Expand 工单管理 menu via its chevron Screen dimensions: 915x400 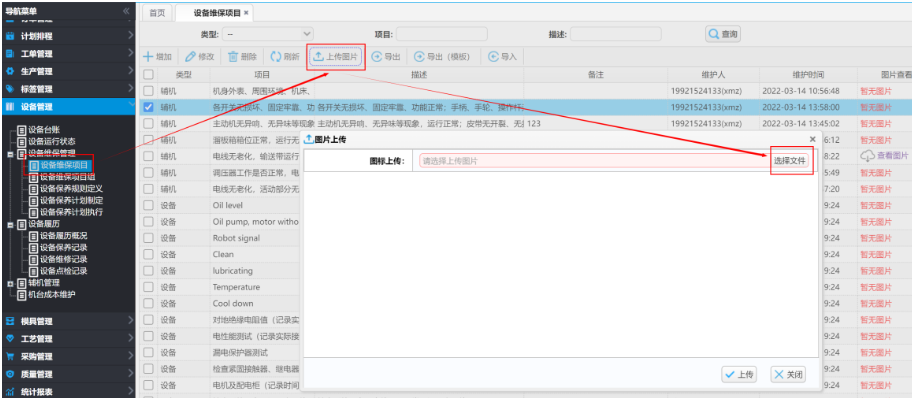tap(130, 53)
